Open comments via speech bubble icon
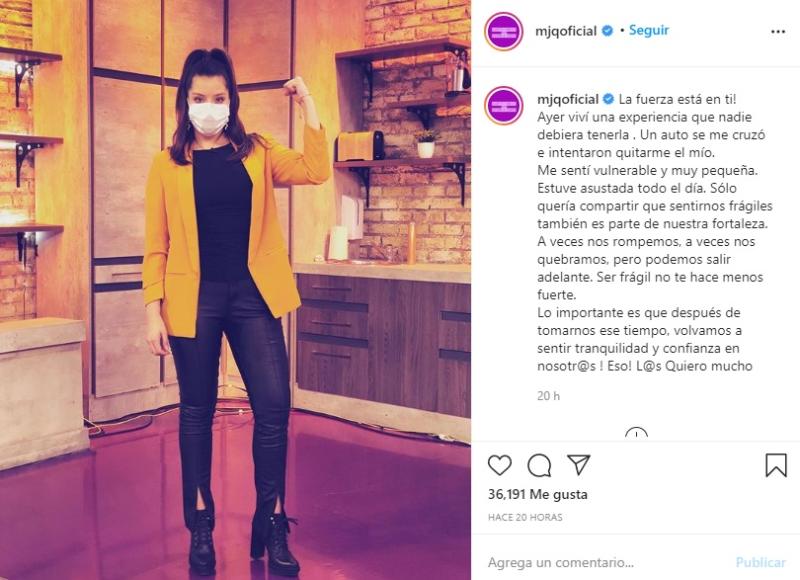The height and width of the screenshot is (580, 800). point(539,465)
